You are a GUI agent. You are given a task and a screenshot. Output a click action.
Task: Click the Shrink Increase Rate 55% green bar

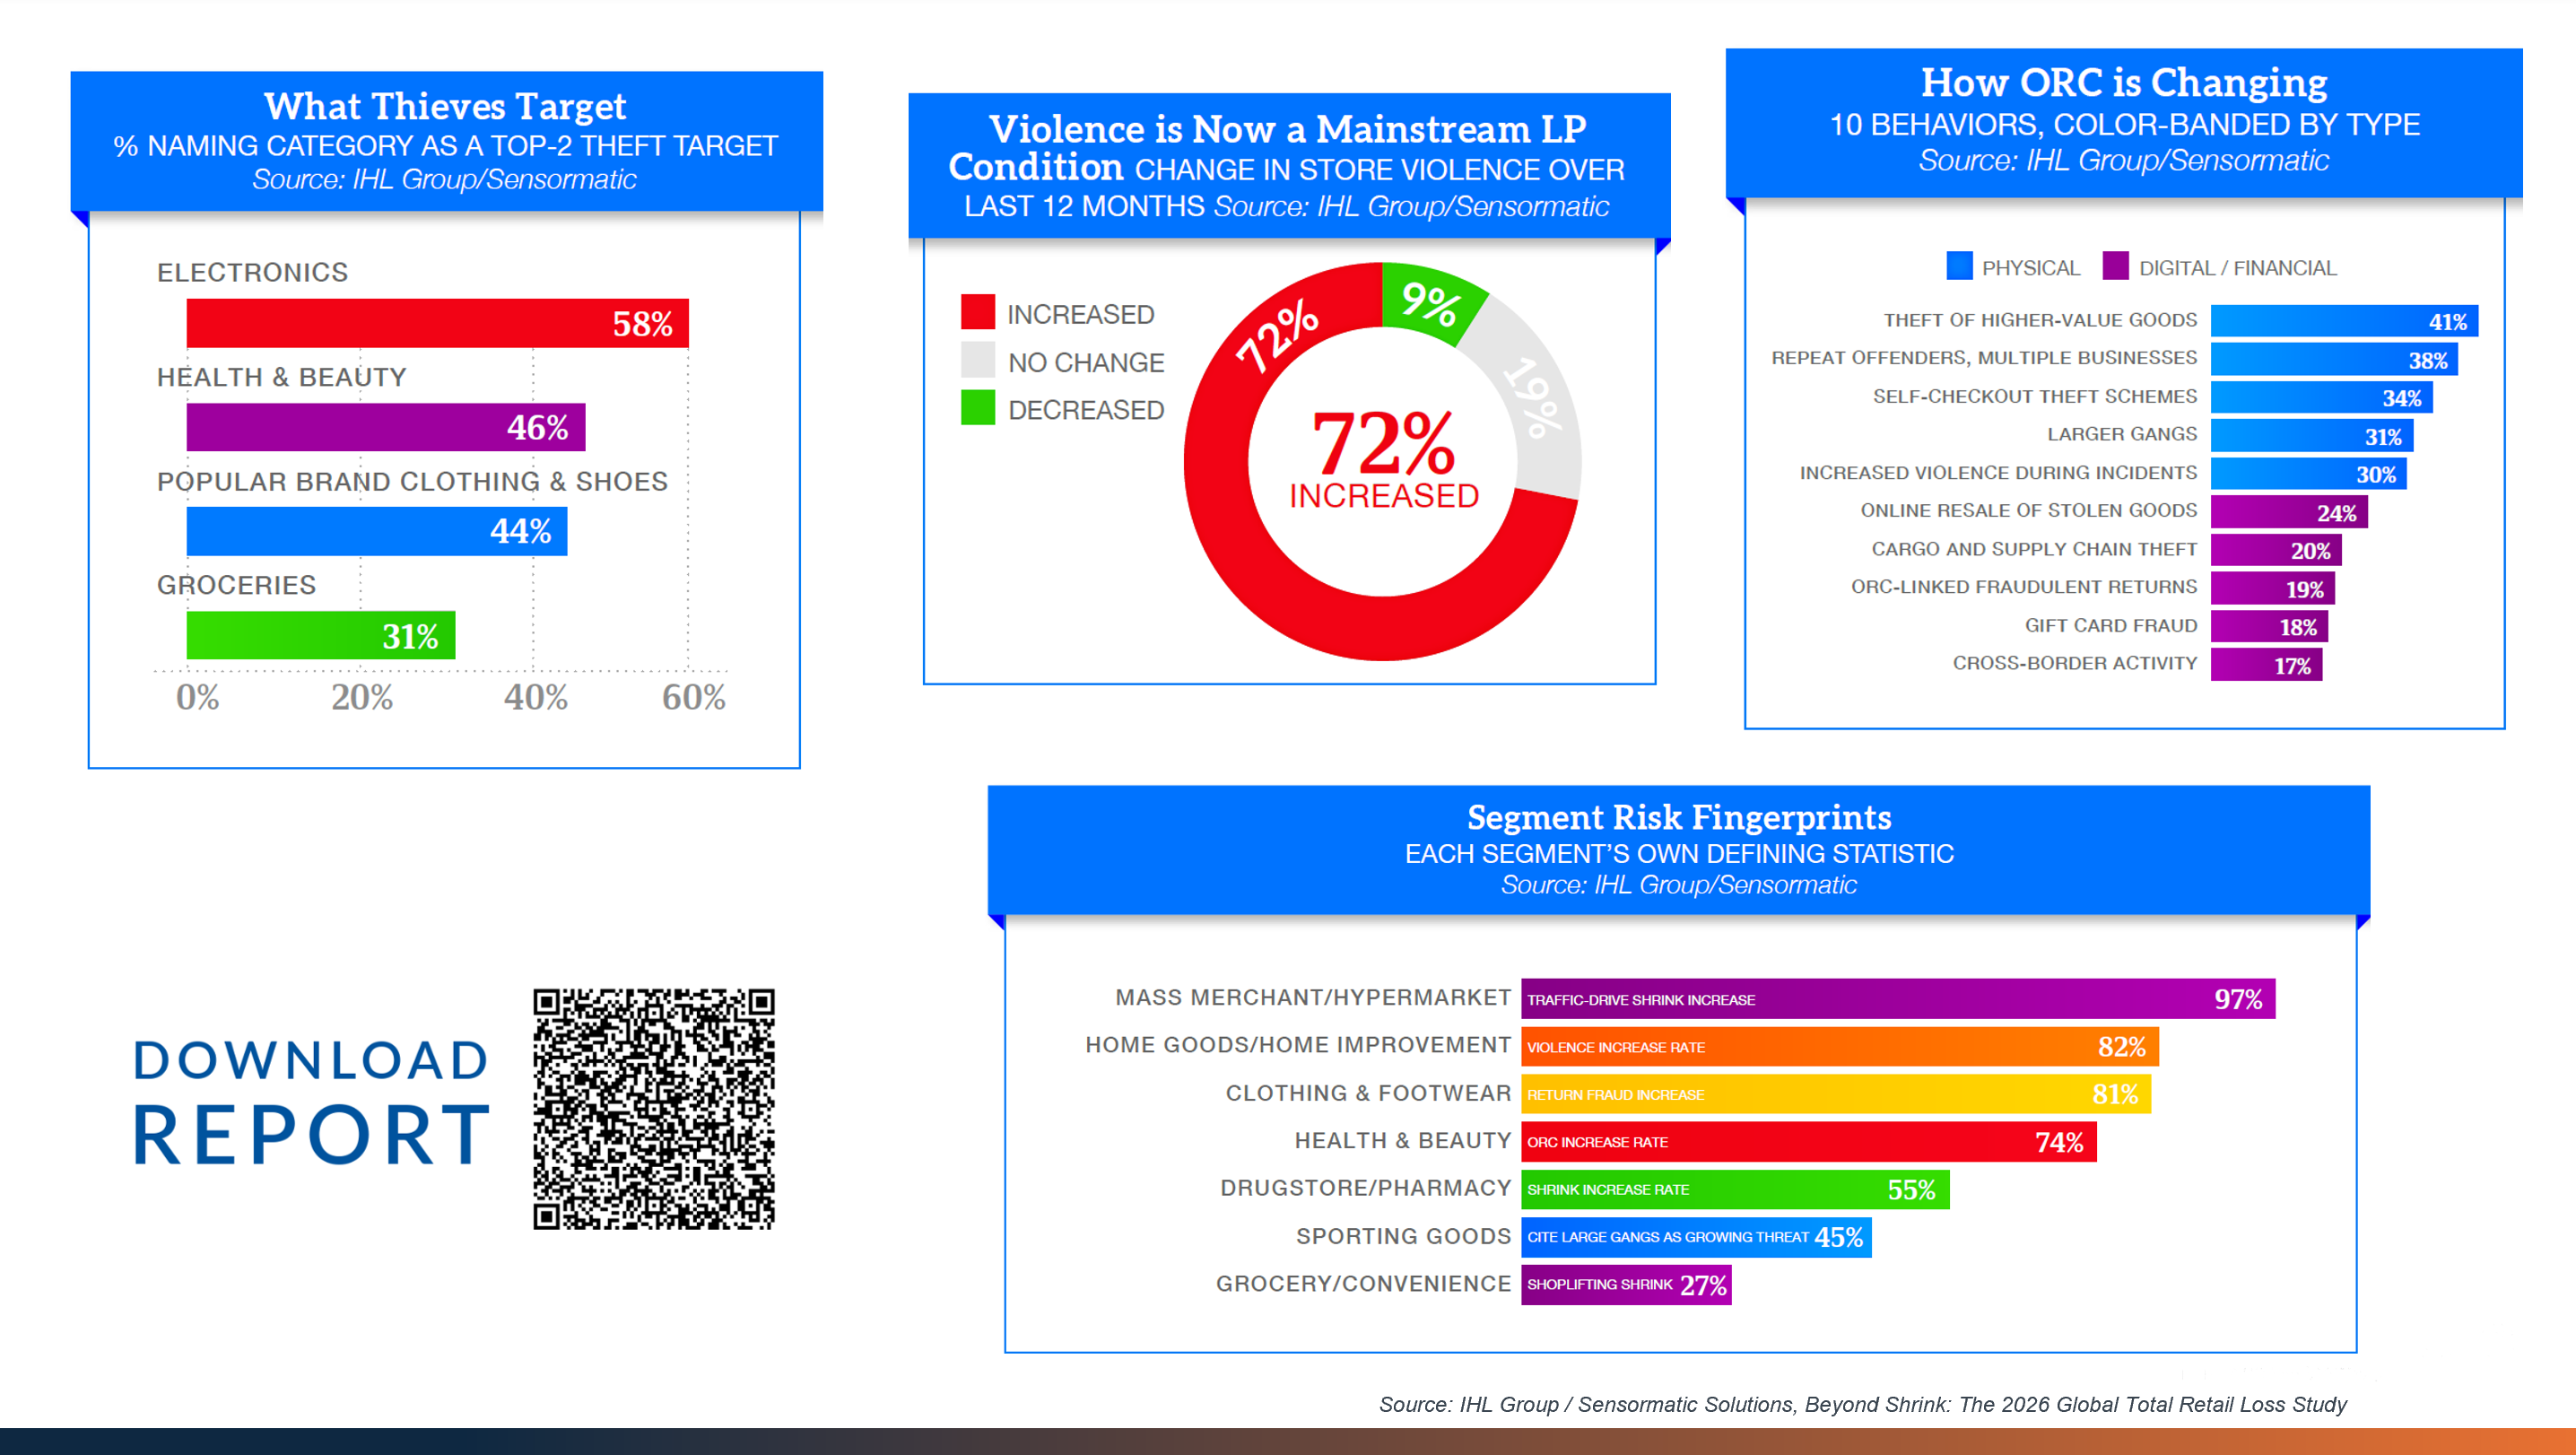point(1734,1189)
